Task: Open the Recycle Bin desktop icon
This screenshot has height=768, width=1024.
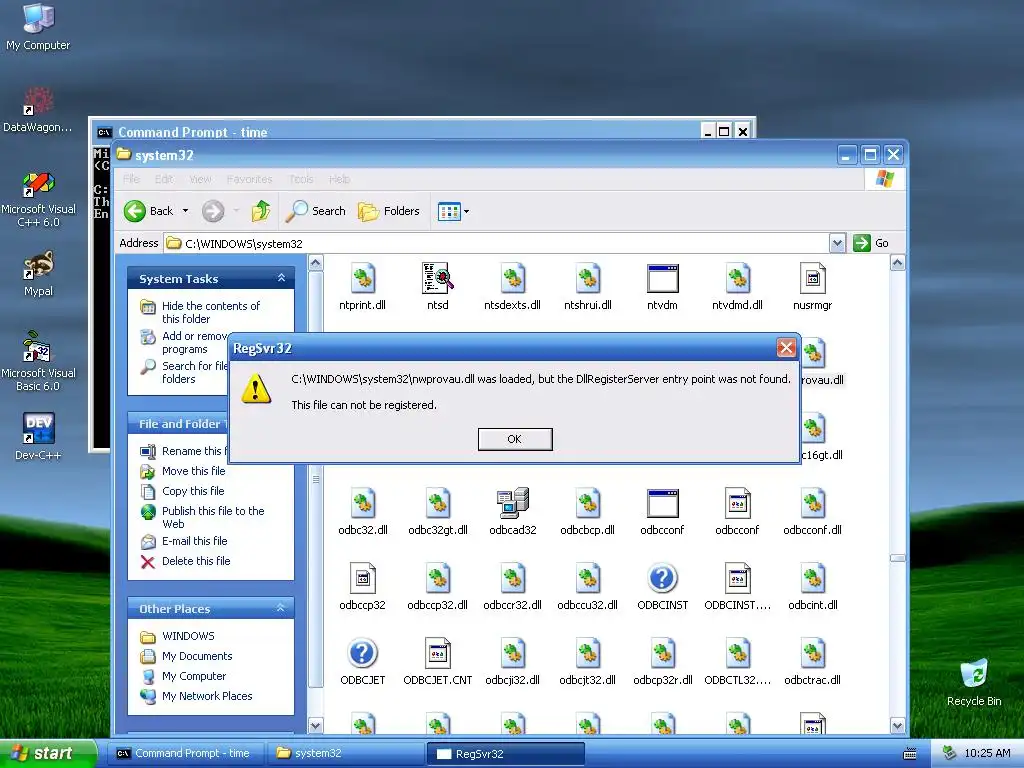Action: pos(974,683)
